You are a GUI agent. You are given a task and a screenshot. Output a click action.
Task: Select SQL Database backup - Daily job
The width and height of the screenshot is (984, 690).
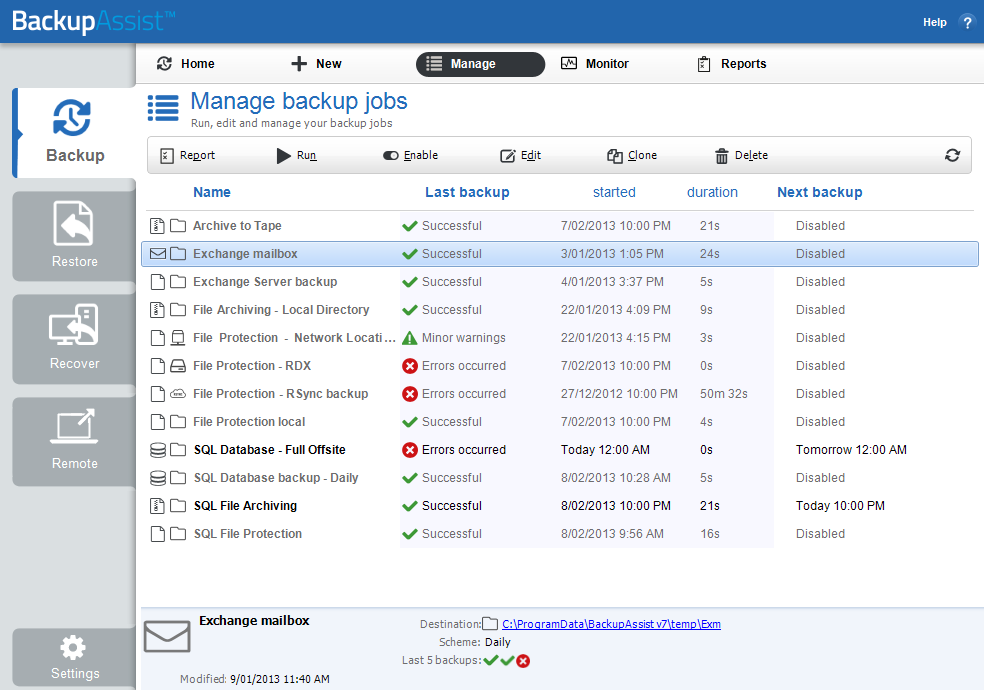(560, 478)
